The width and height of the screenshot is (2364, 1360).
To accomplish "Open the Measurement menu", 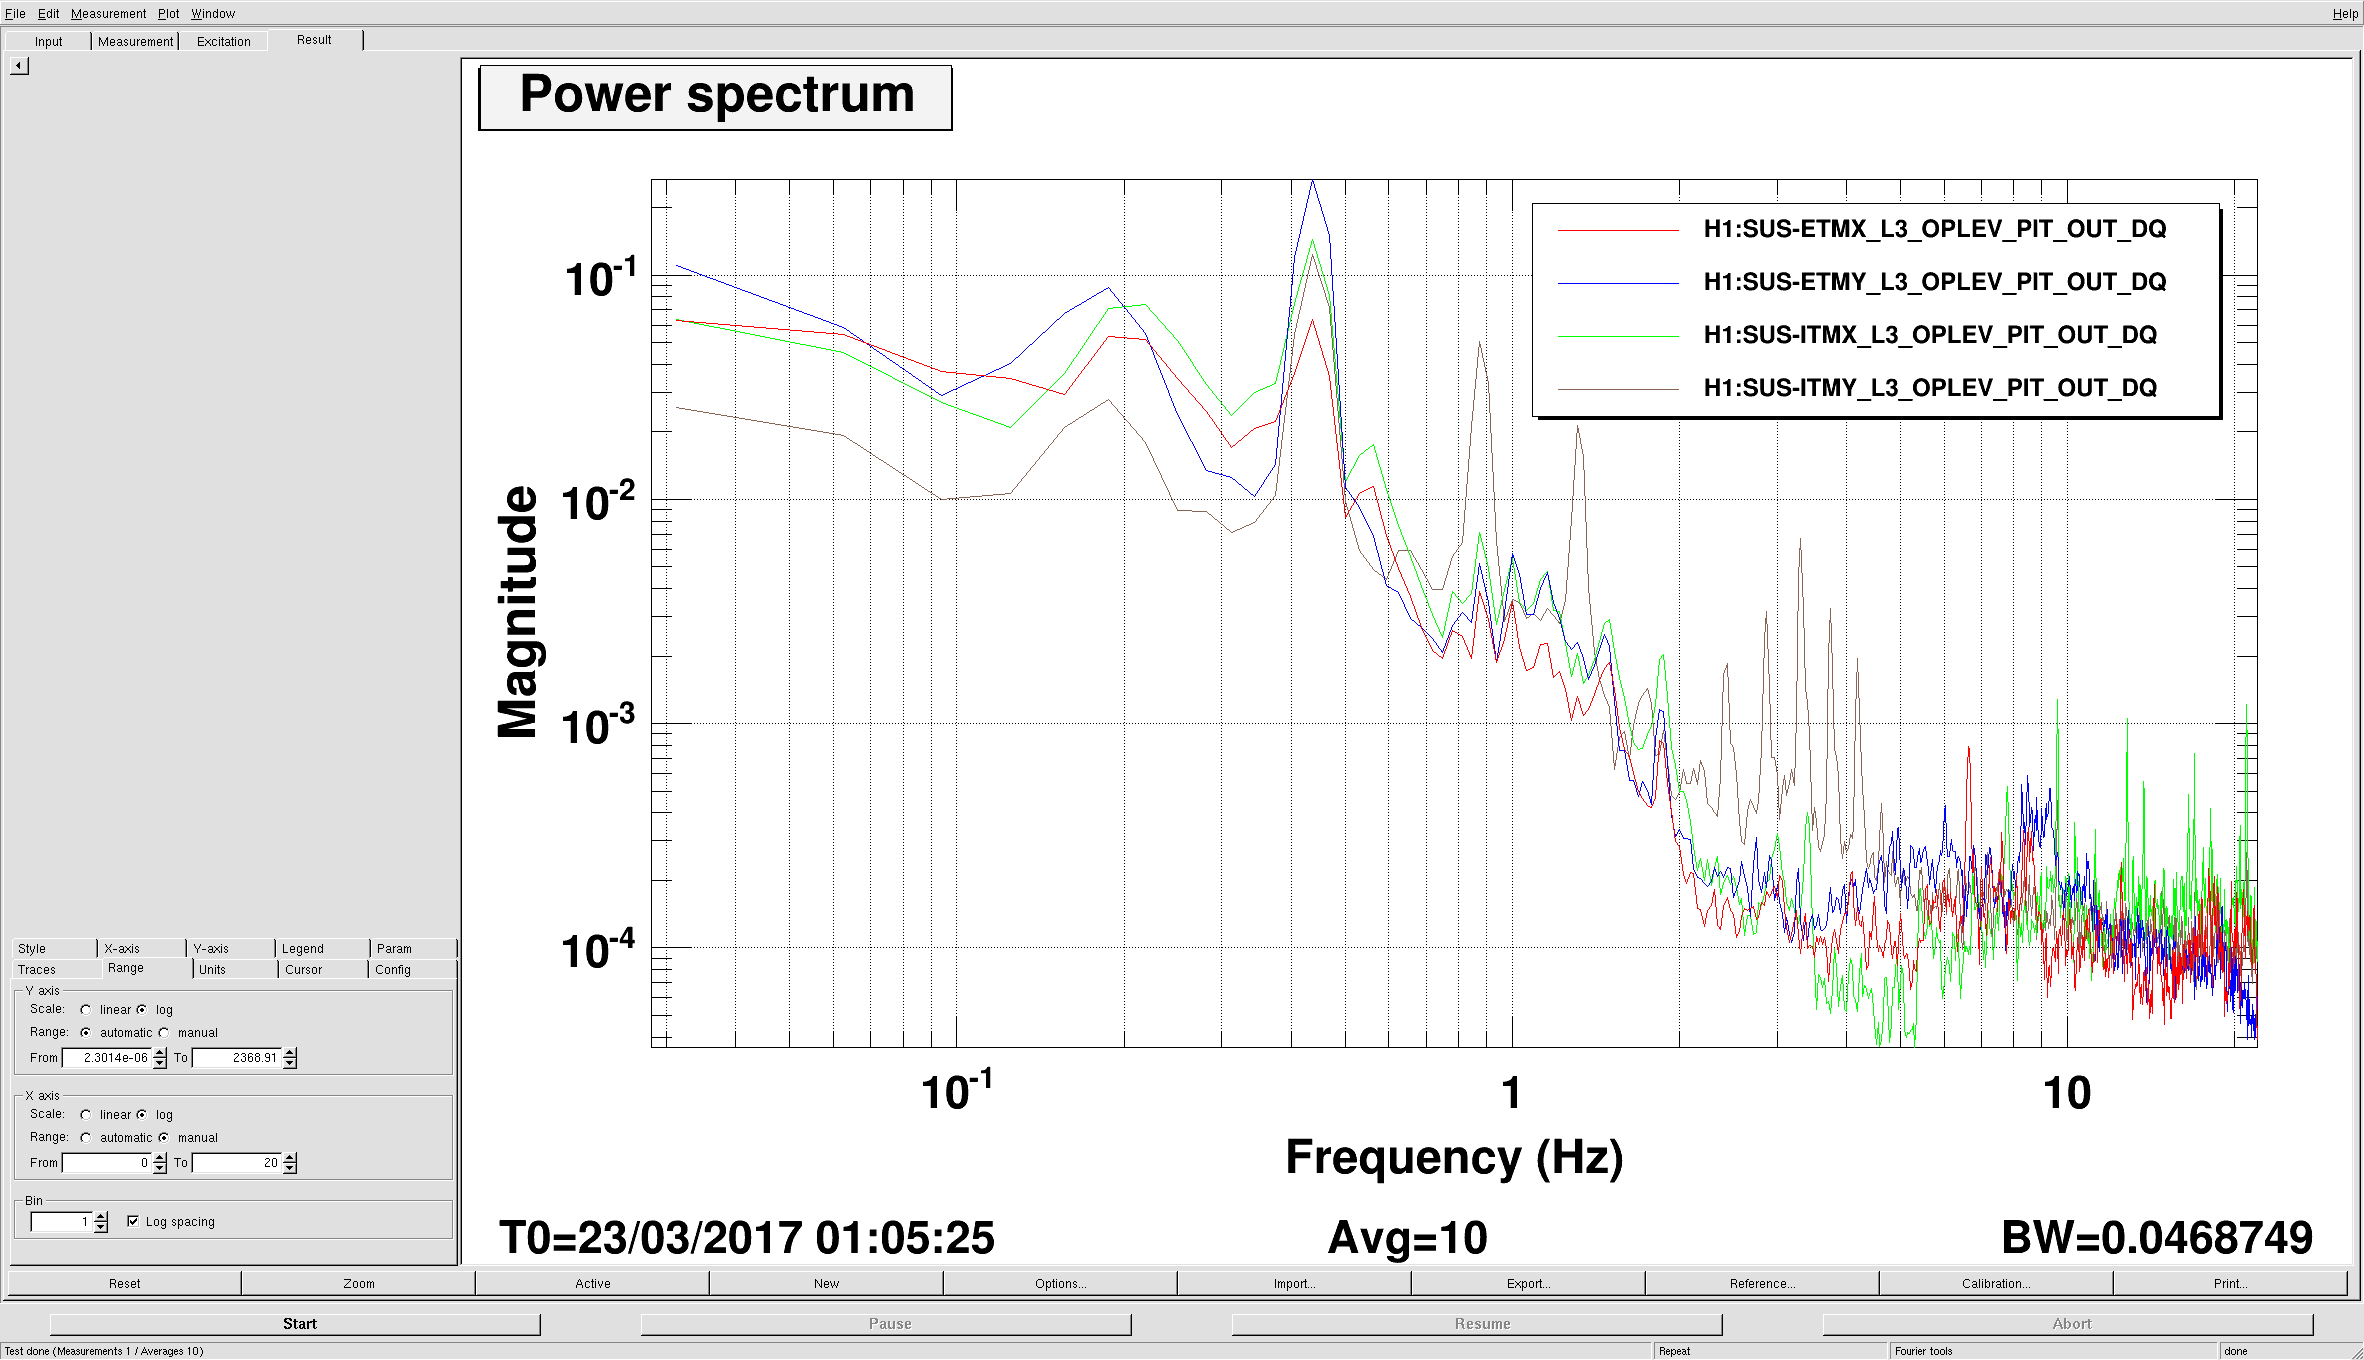I will tap(108, 13).
